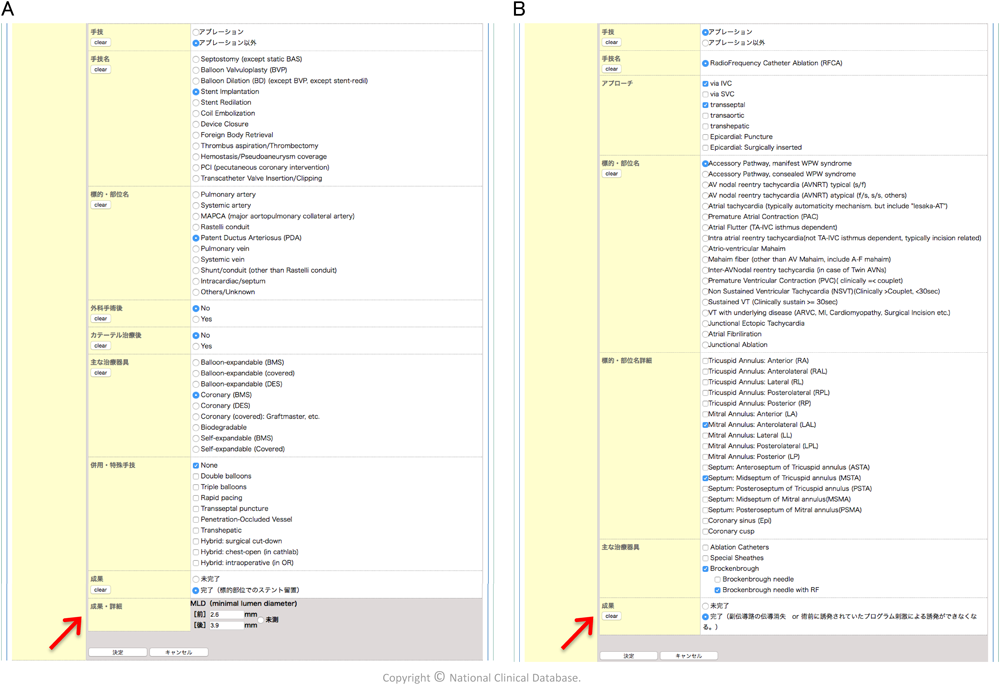Uncheck the via IVC approach checkbox
This screenshot has height=685, width=1000.
pos(705,84)
